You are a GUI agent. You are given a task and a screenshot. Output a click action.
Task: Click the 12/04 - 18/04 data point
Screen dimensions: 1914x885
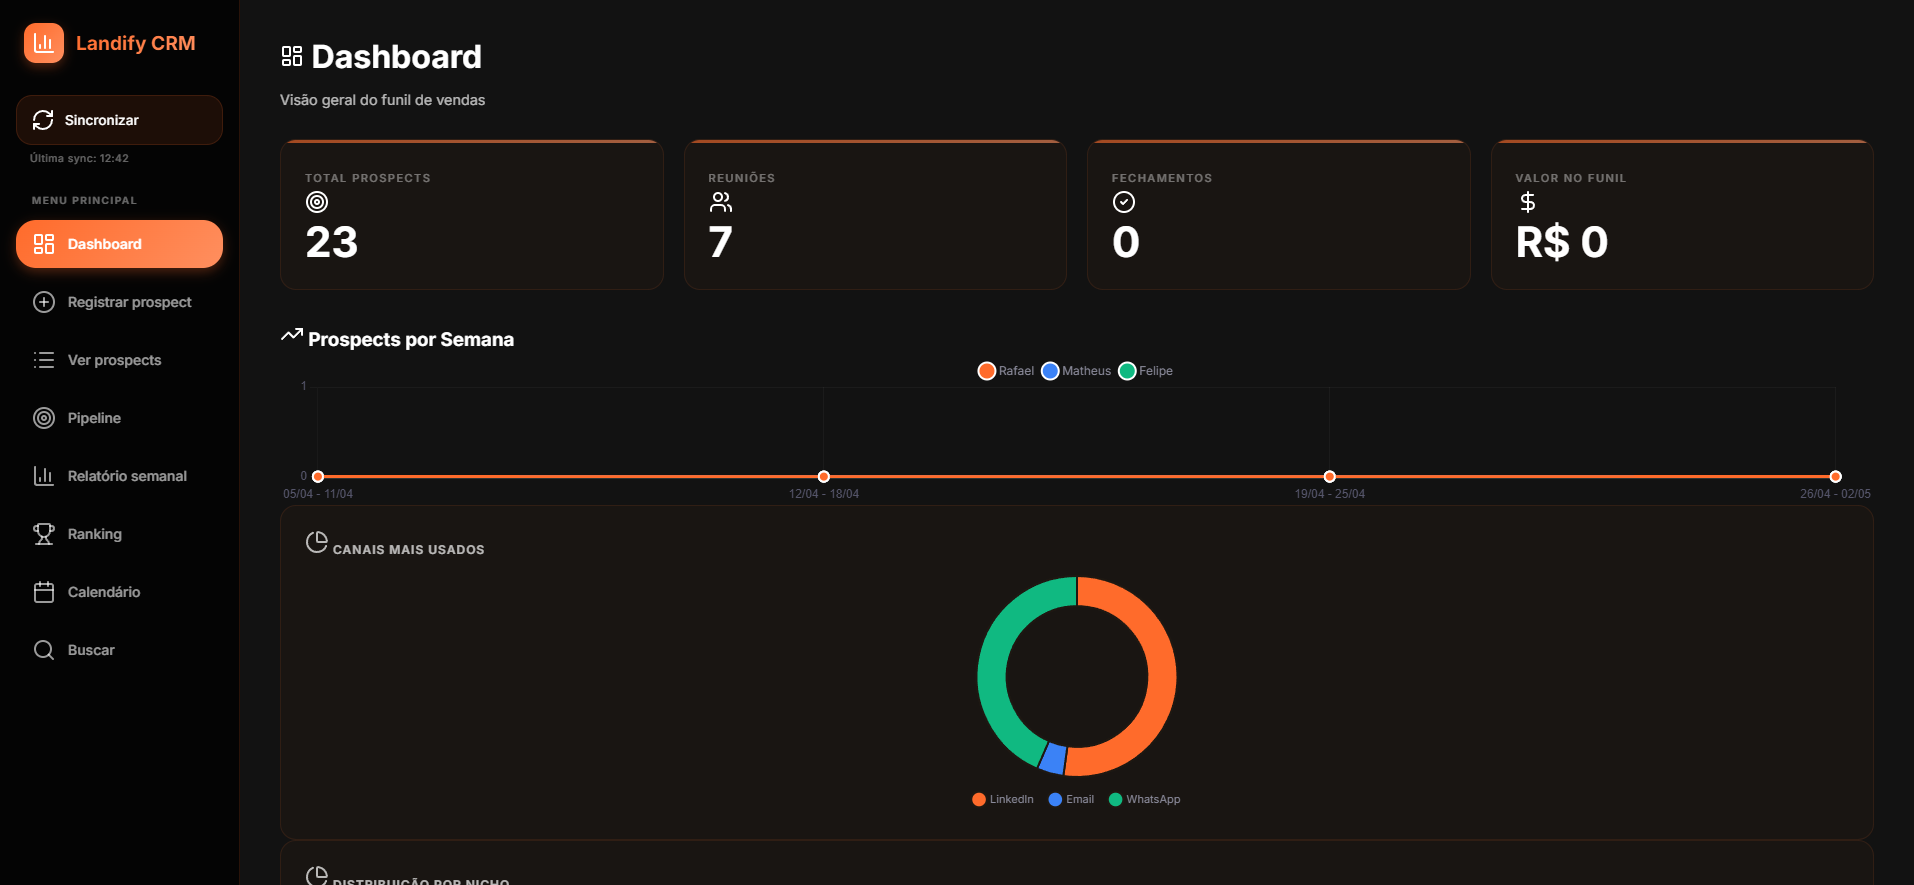[824, 477]
